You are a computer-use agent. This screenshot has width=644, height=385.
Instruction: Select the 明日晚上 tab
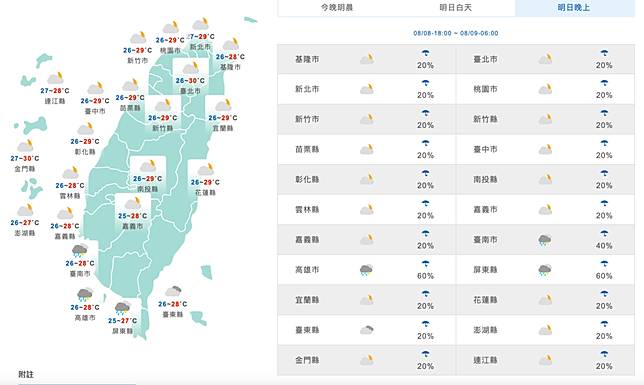coord(574,7)
